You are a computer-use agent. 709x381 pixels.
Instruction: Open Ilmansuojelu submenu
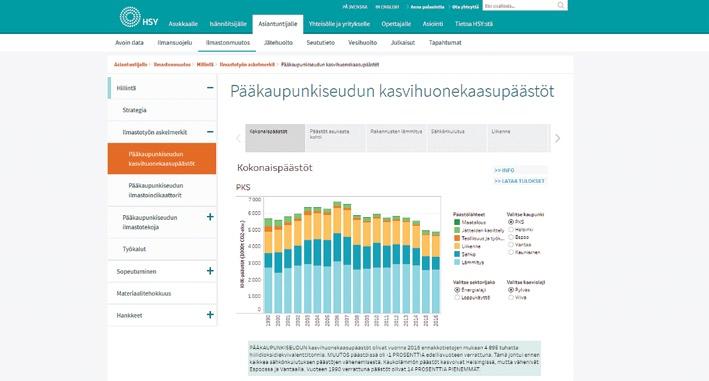[175, 42]
